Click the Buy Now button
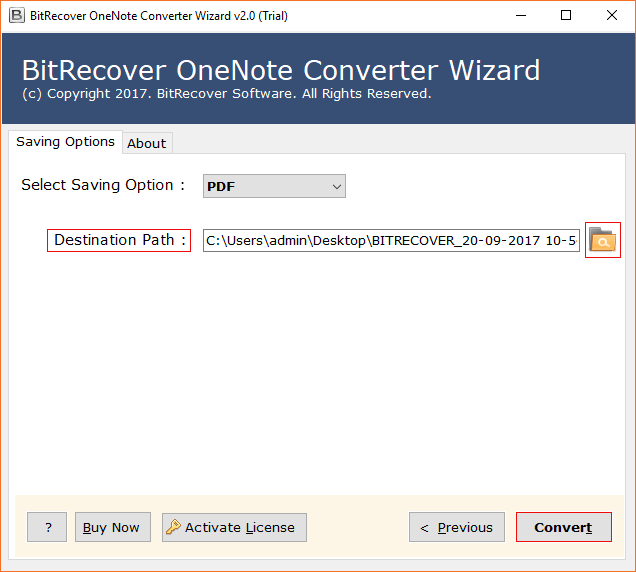The width and height of the screenshot is (636, 572). coord(113,527)
